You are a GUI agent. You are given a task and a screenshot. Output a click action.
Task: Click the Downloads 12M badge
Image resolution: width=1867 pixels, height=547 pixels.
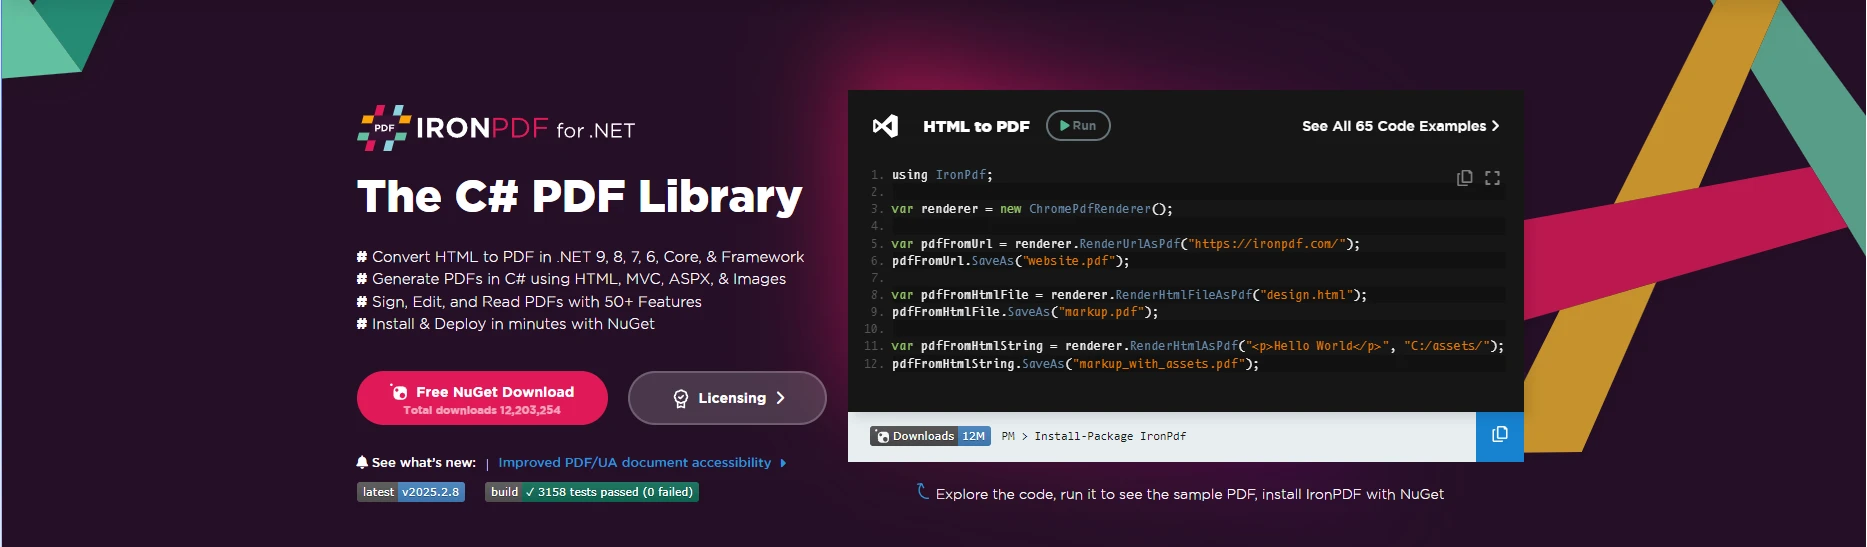coord(930,437)
